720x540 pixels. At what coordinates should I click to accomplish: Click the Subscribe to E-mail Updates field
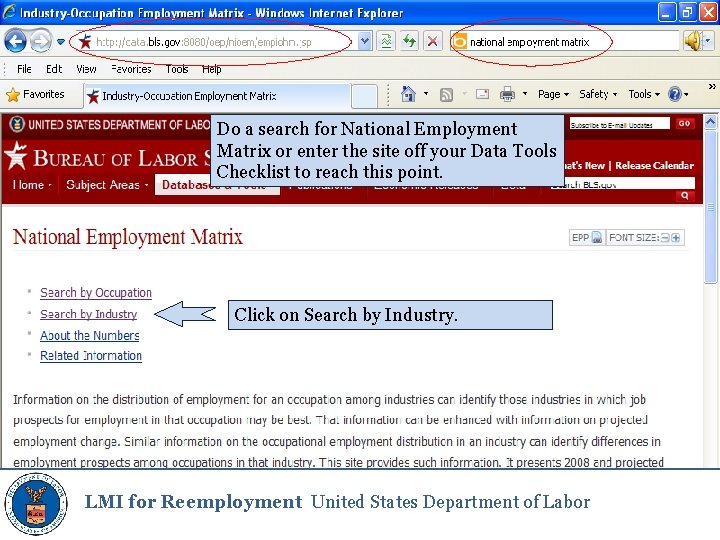point(619,124)
